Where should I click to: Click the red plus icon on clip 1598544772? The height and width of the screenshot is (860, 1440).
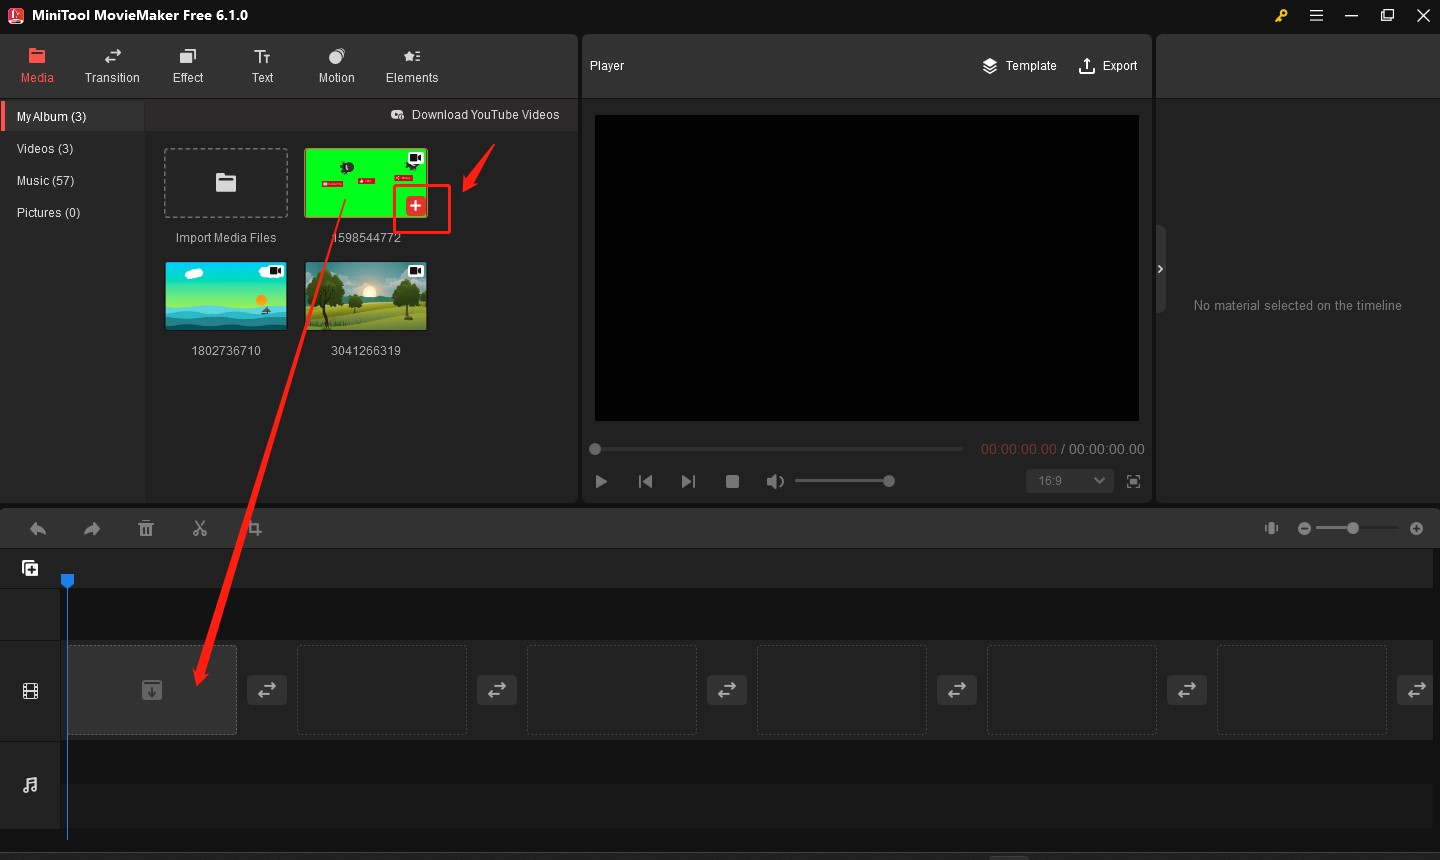tap(415, 205)
